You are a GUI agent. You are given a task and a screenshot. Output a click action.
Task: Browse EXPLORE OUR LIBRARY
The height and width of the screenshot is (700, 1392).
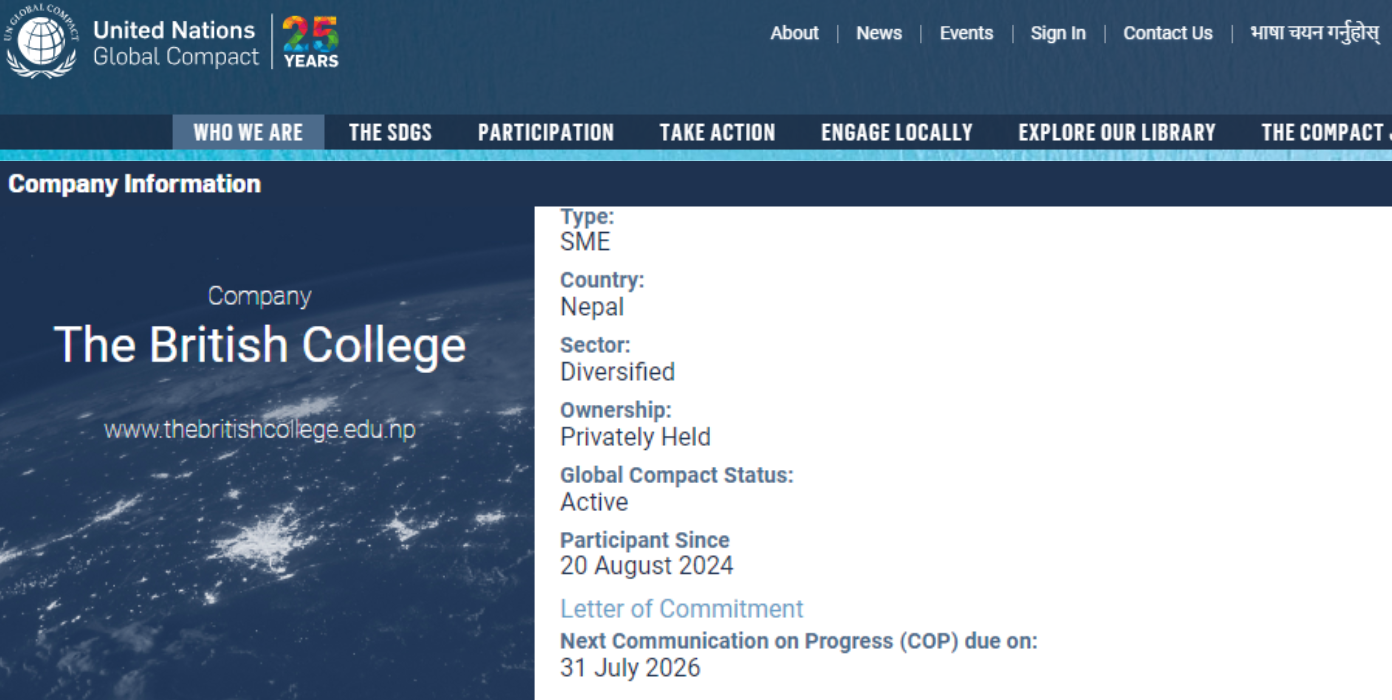[1117, 131]
